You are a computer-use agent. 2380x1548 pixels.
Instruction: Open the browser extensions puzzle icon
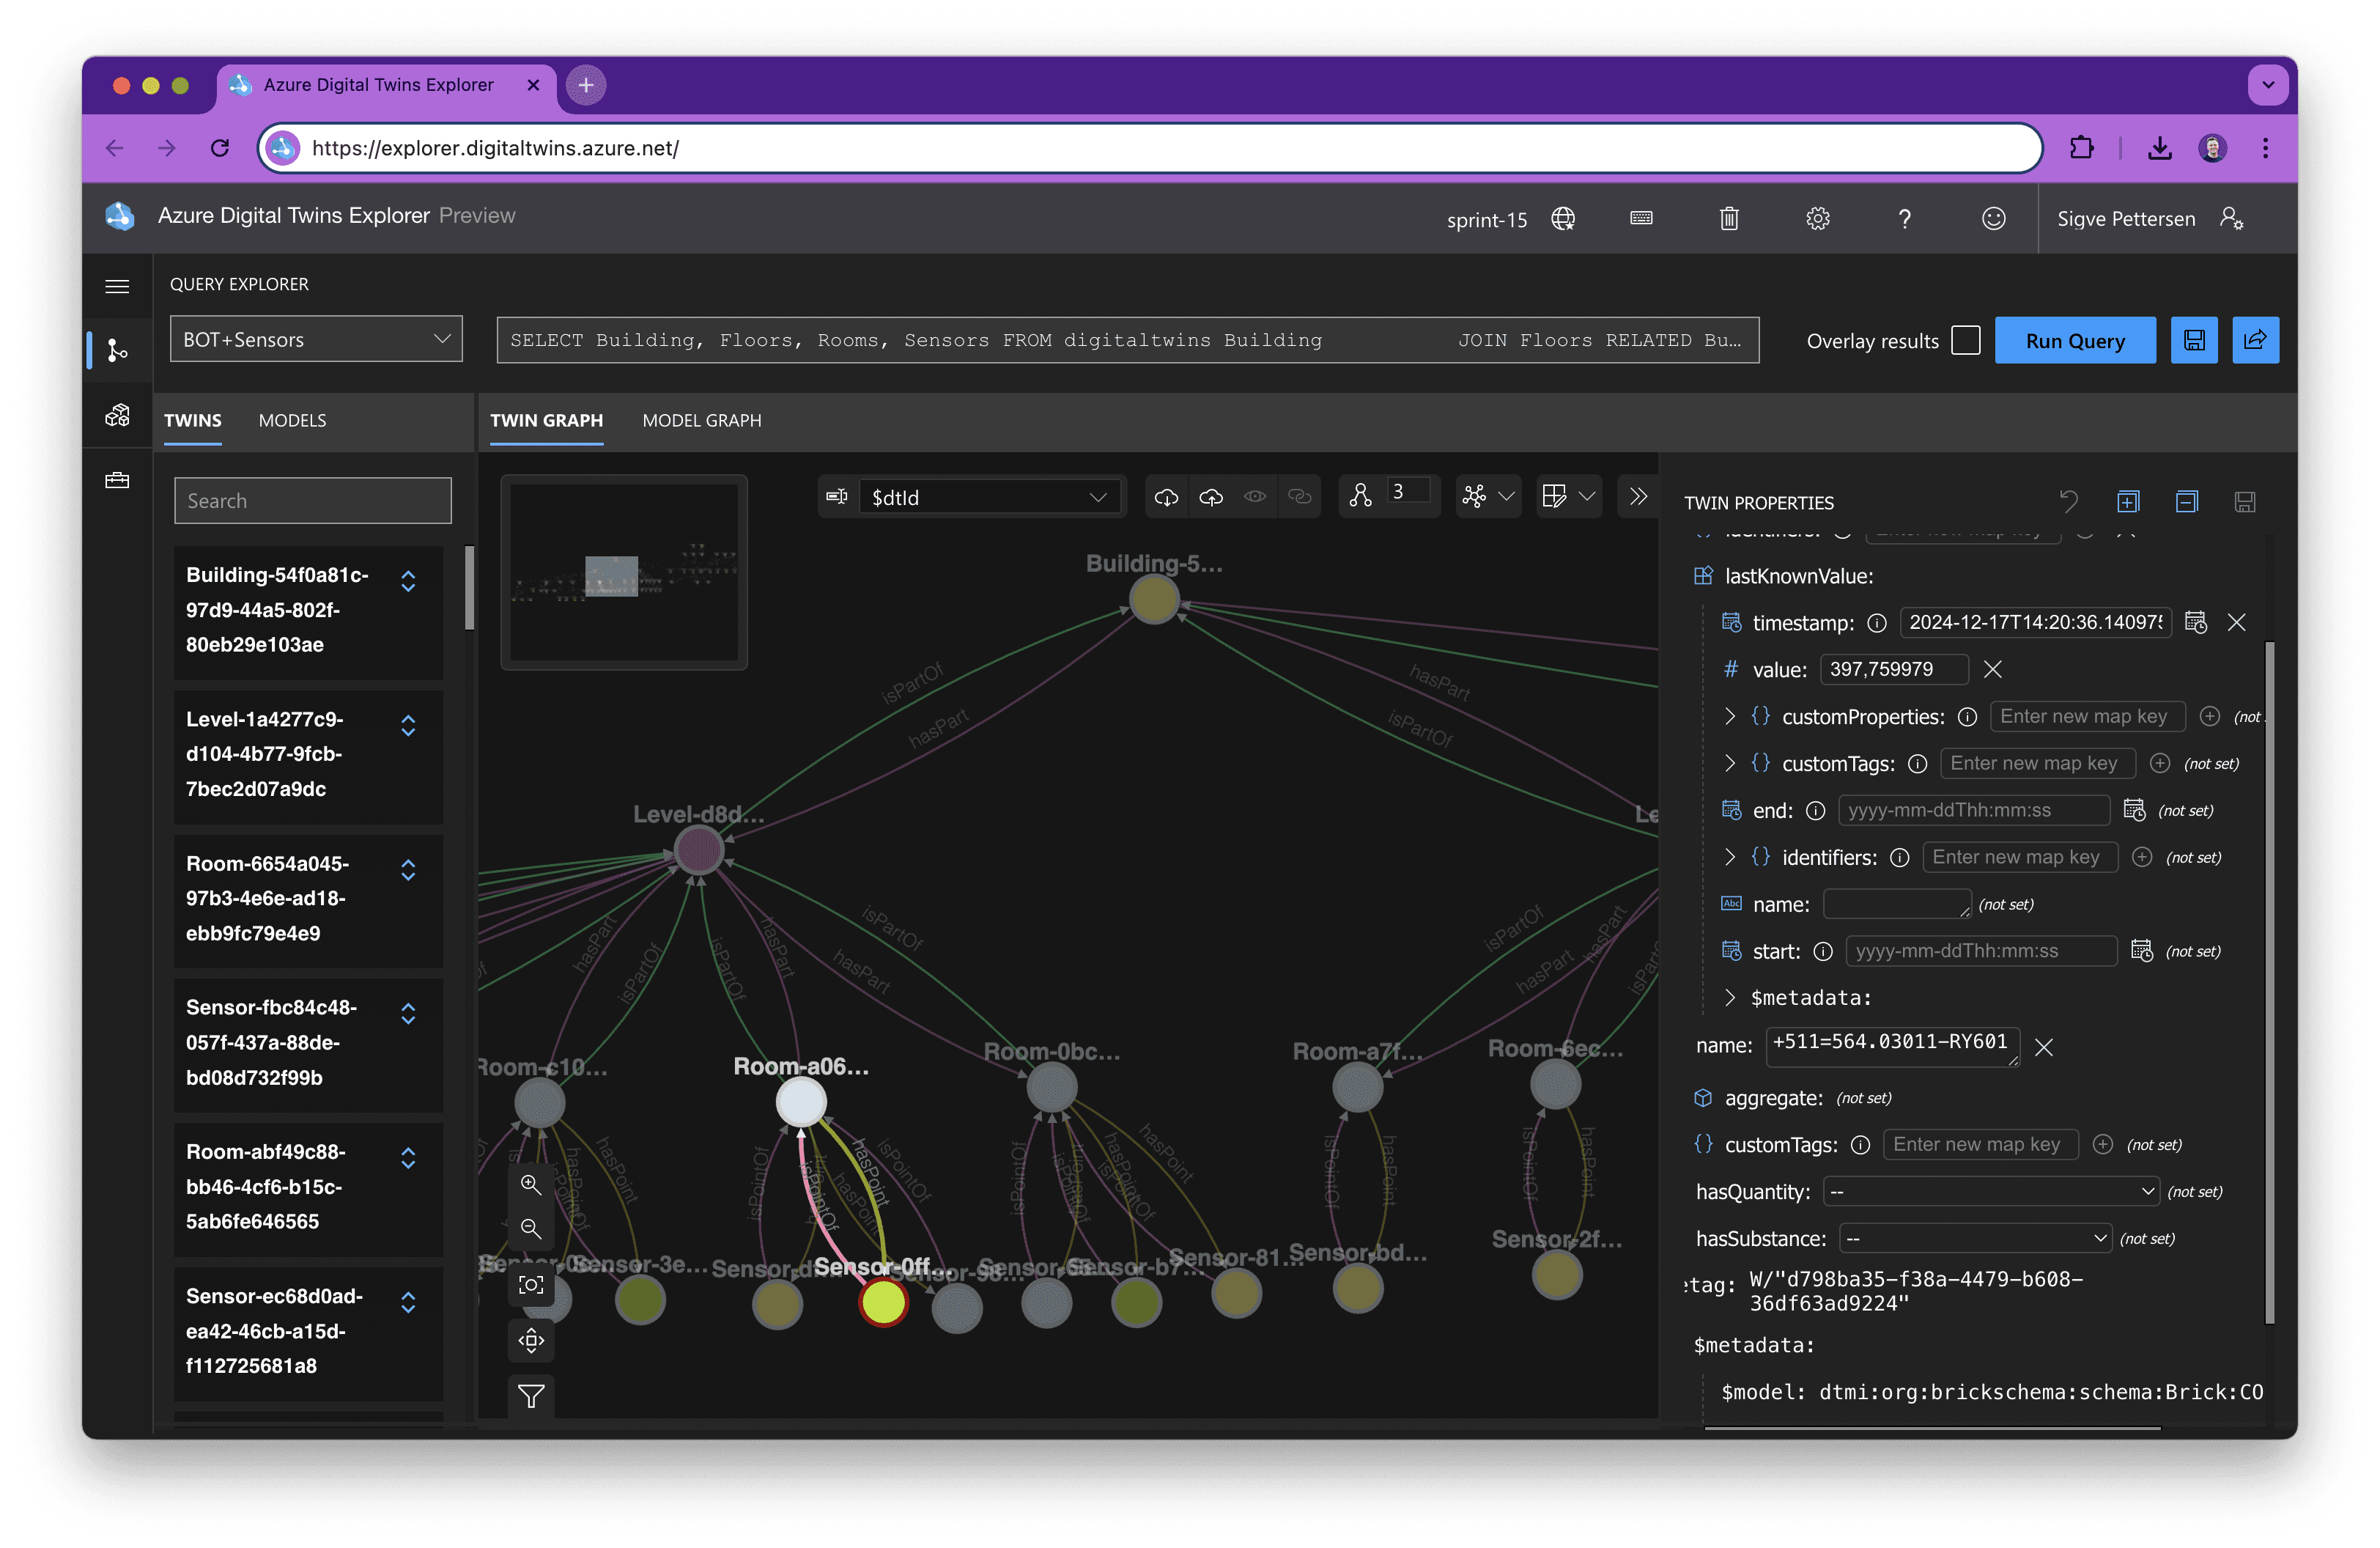click(x=2082, y=148)
